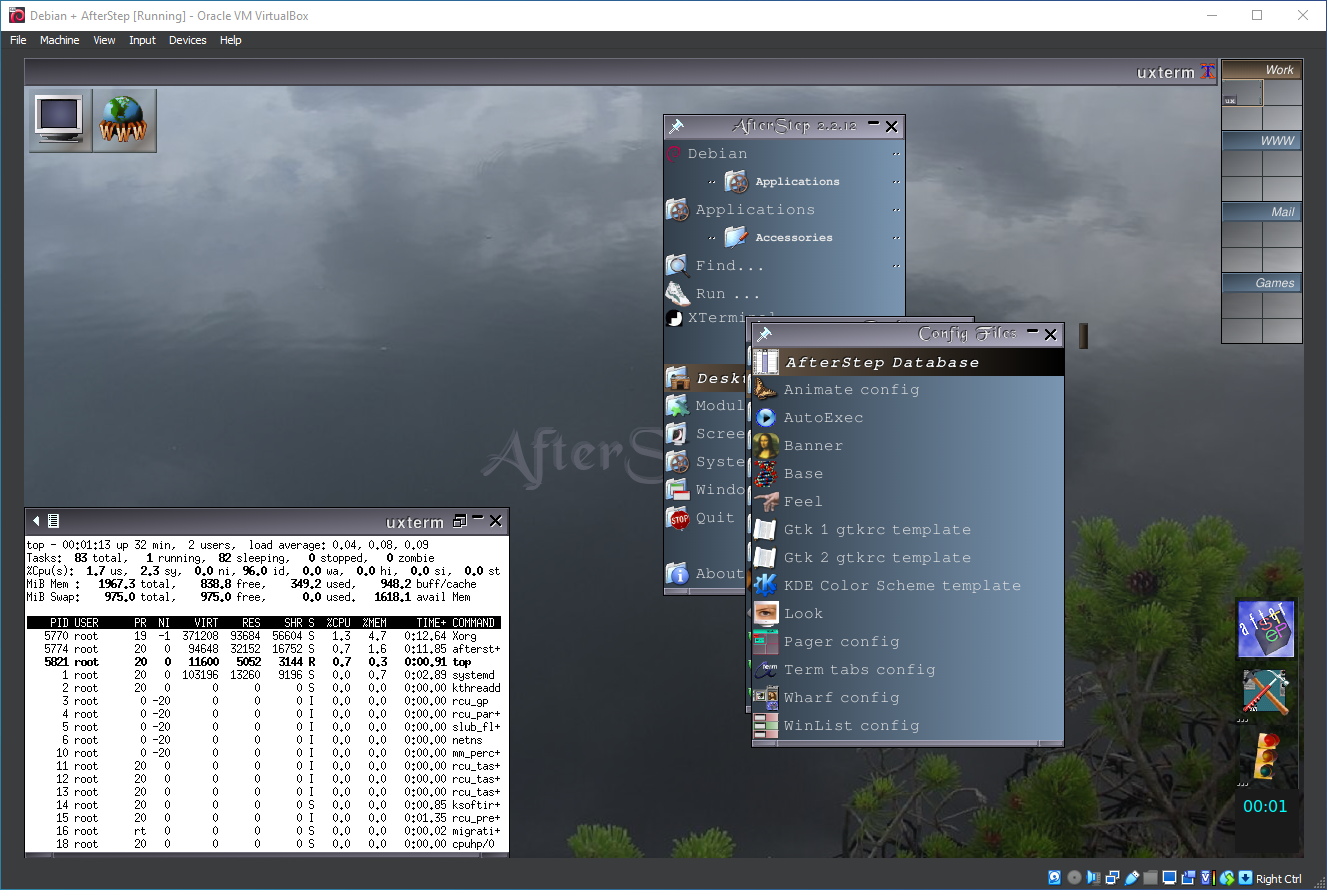Click the eye icon next to Look
This screenshot has height=890, width=1327.
pos(766,614)
